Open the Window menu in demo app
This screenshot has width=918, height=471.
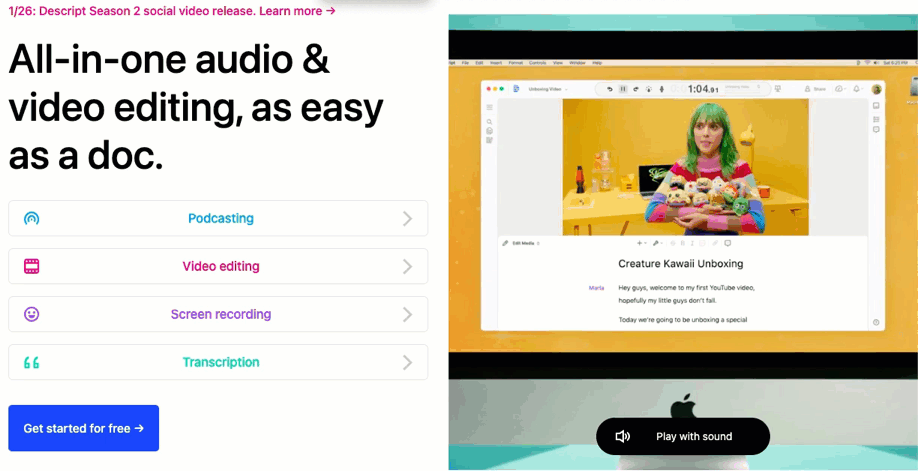click(x=577, y=63)
